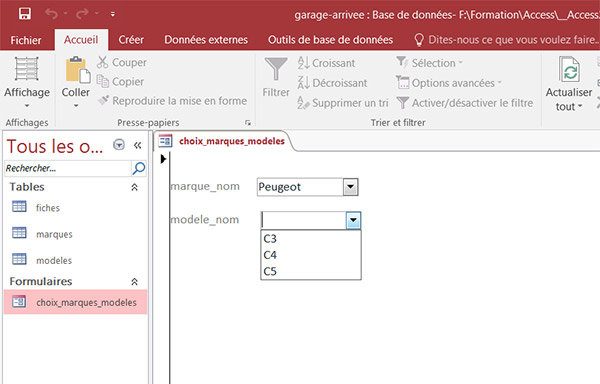Click the modele_nom dropdown arrow
This screenshot has width=600, height=384.
coord(353,220)
